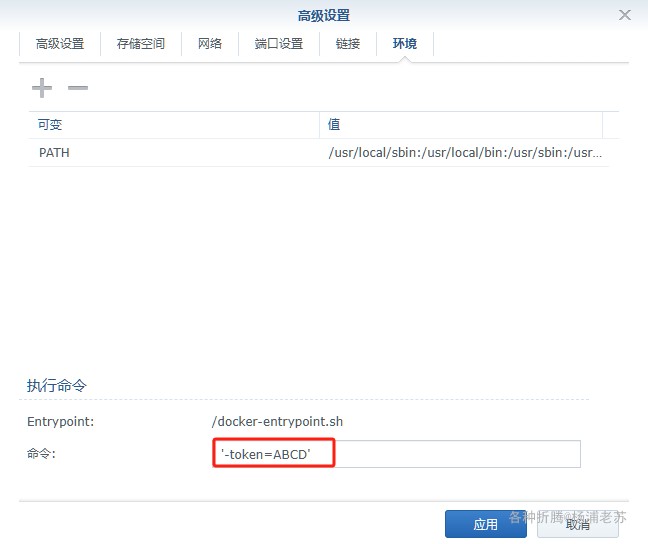
Task: Switch to the 高级设置 tab
Action: [x=60, y=44]
